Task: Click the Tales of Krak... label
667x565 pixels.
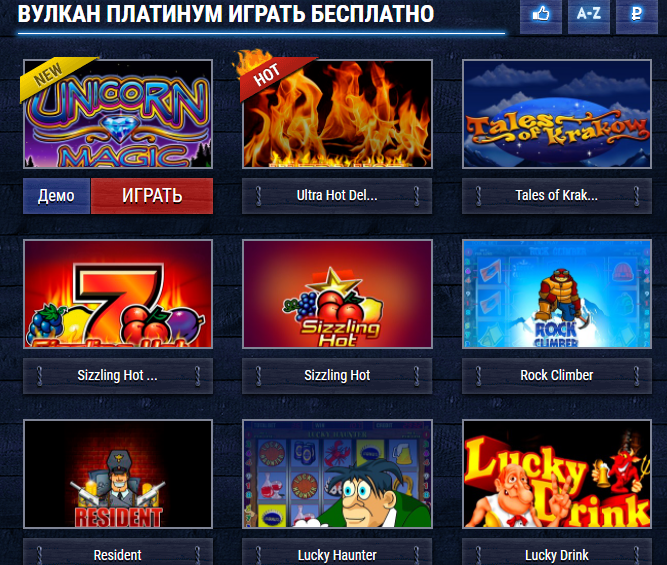Action: pyautogui.click(x=557, y=196)
